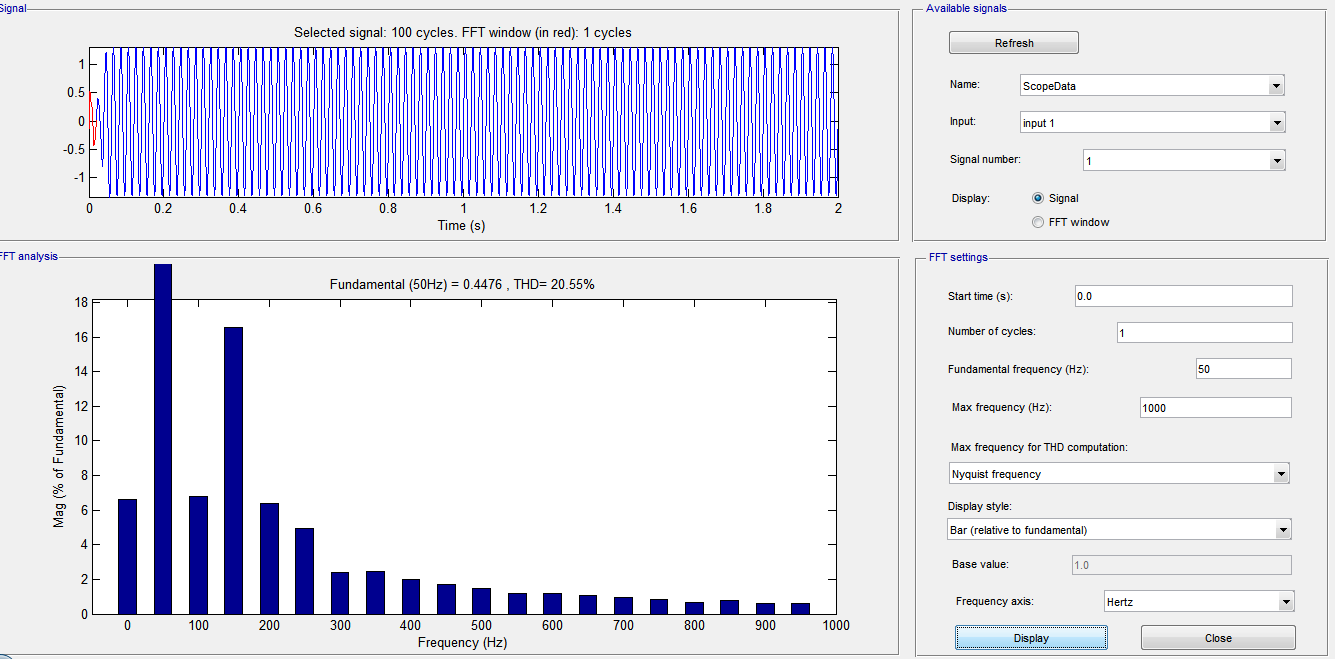This screenshot has width=1335, height=659.
Task: Click the red FFT window marker in signal plot
Action: [x=93, y=120]
